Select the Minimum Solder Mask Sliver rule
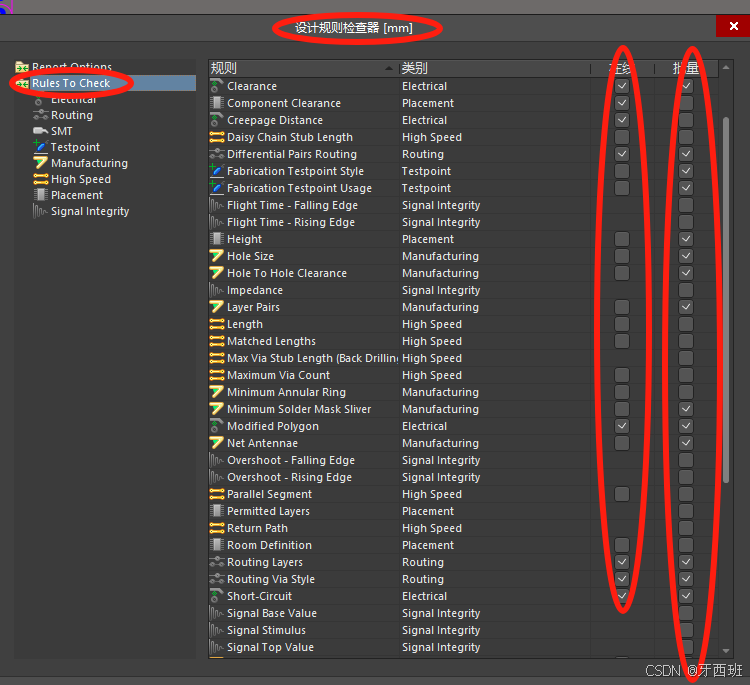Screen dimensions: 750x685 [463, 409]
